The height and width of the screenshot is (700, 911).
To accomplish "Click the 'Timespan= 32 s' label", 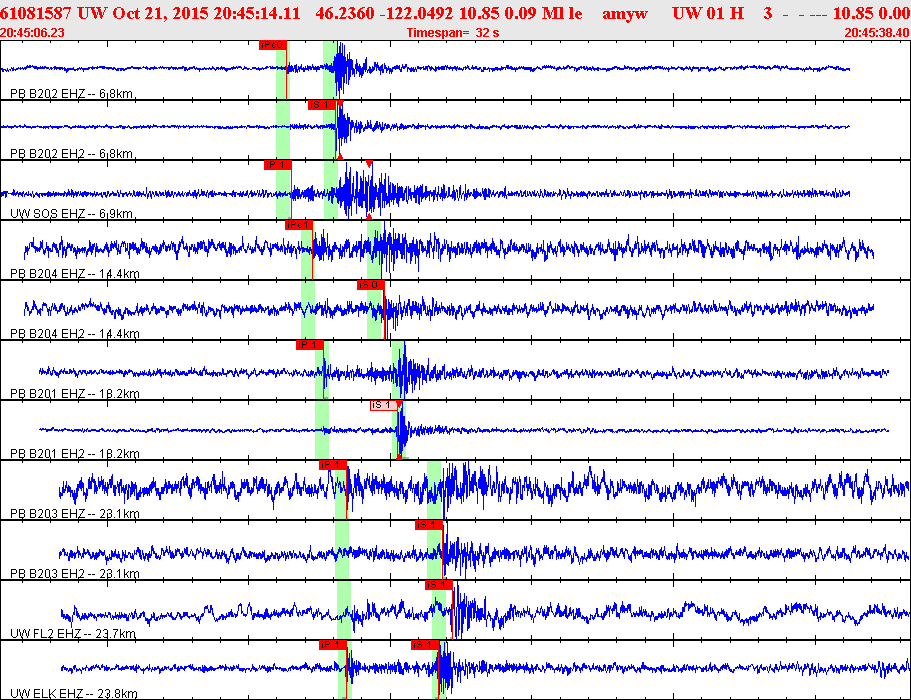I will 453,33.
